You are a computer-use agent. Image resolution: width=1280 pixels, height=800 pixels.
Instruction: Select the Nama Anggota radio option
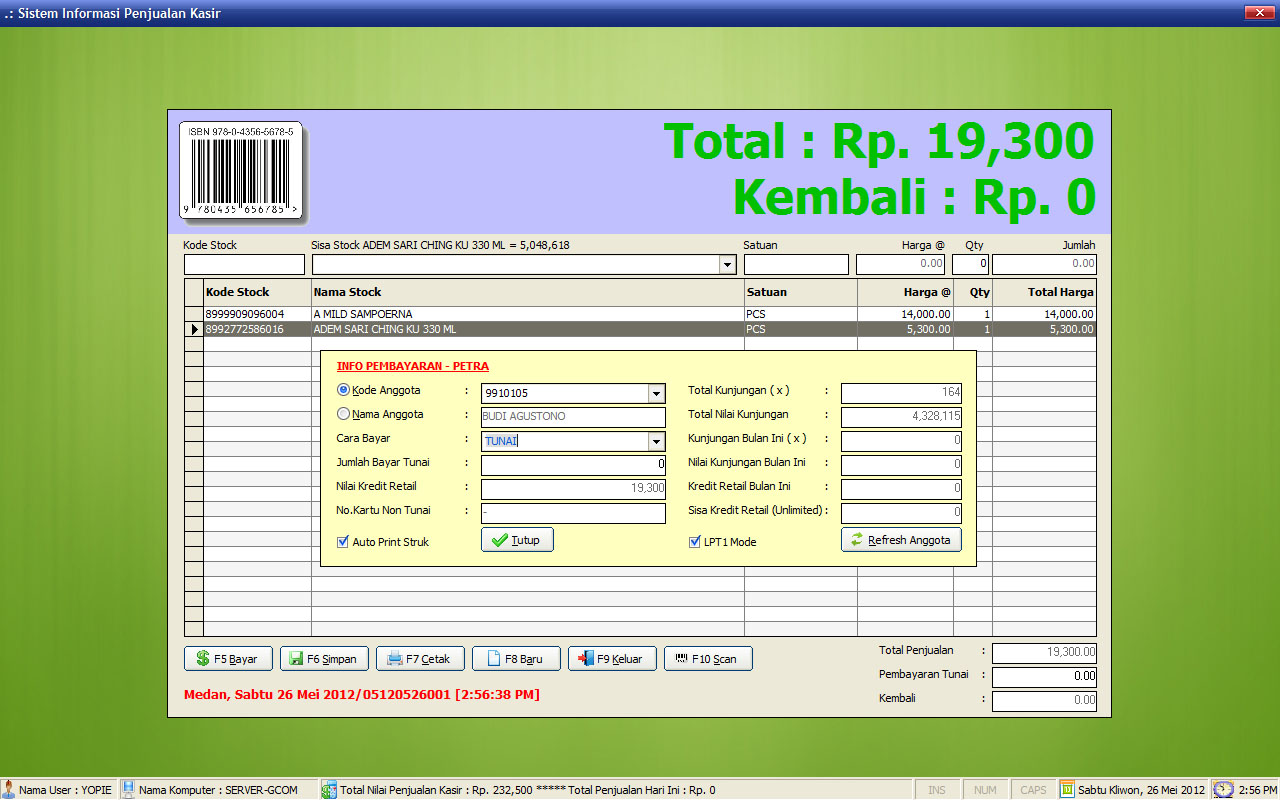pos(344,414)
